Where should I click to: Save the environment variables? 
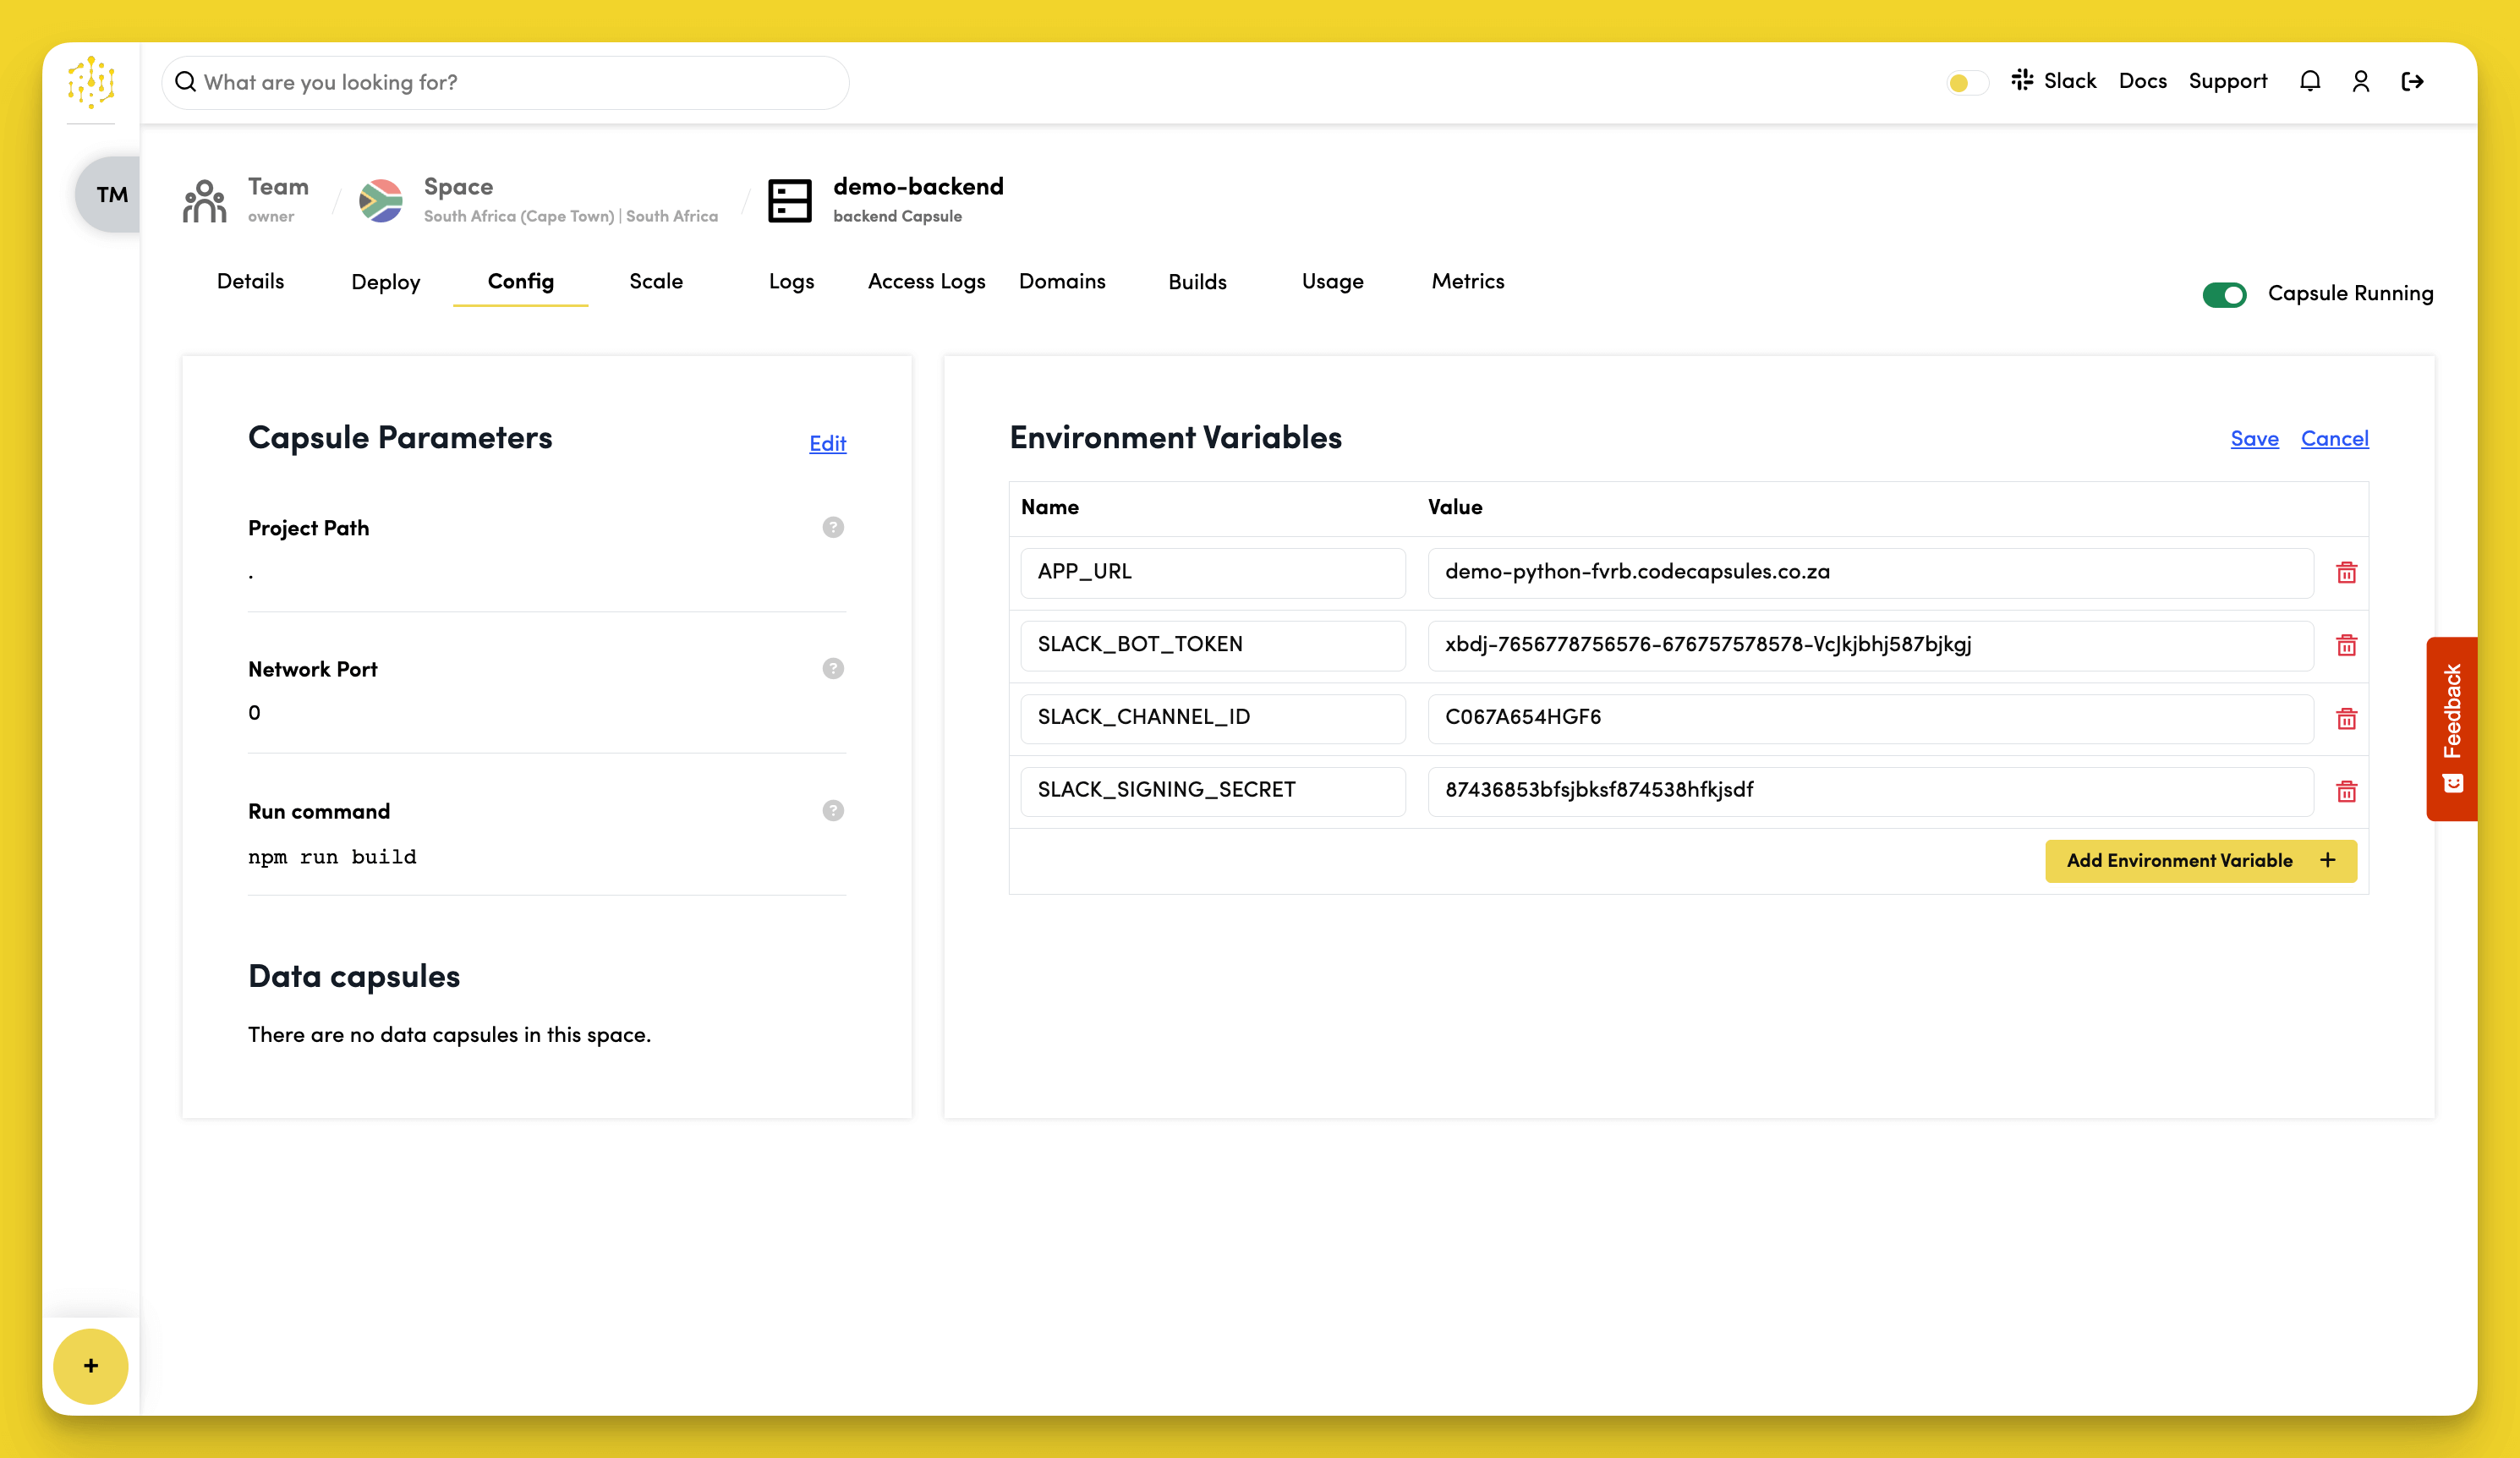(x=2254, y=438)
